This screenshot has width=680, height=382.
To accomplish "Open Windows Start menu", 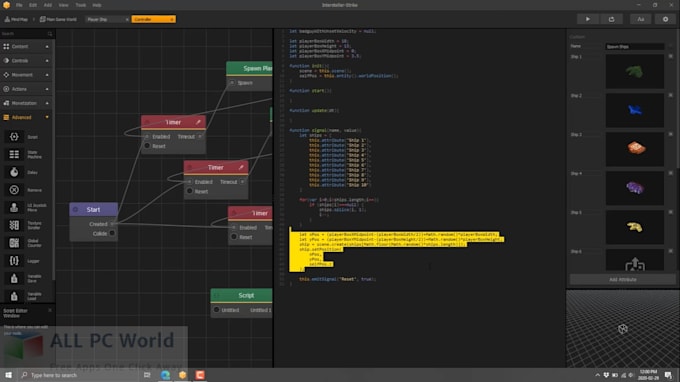I will click(x=8, y=375).
